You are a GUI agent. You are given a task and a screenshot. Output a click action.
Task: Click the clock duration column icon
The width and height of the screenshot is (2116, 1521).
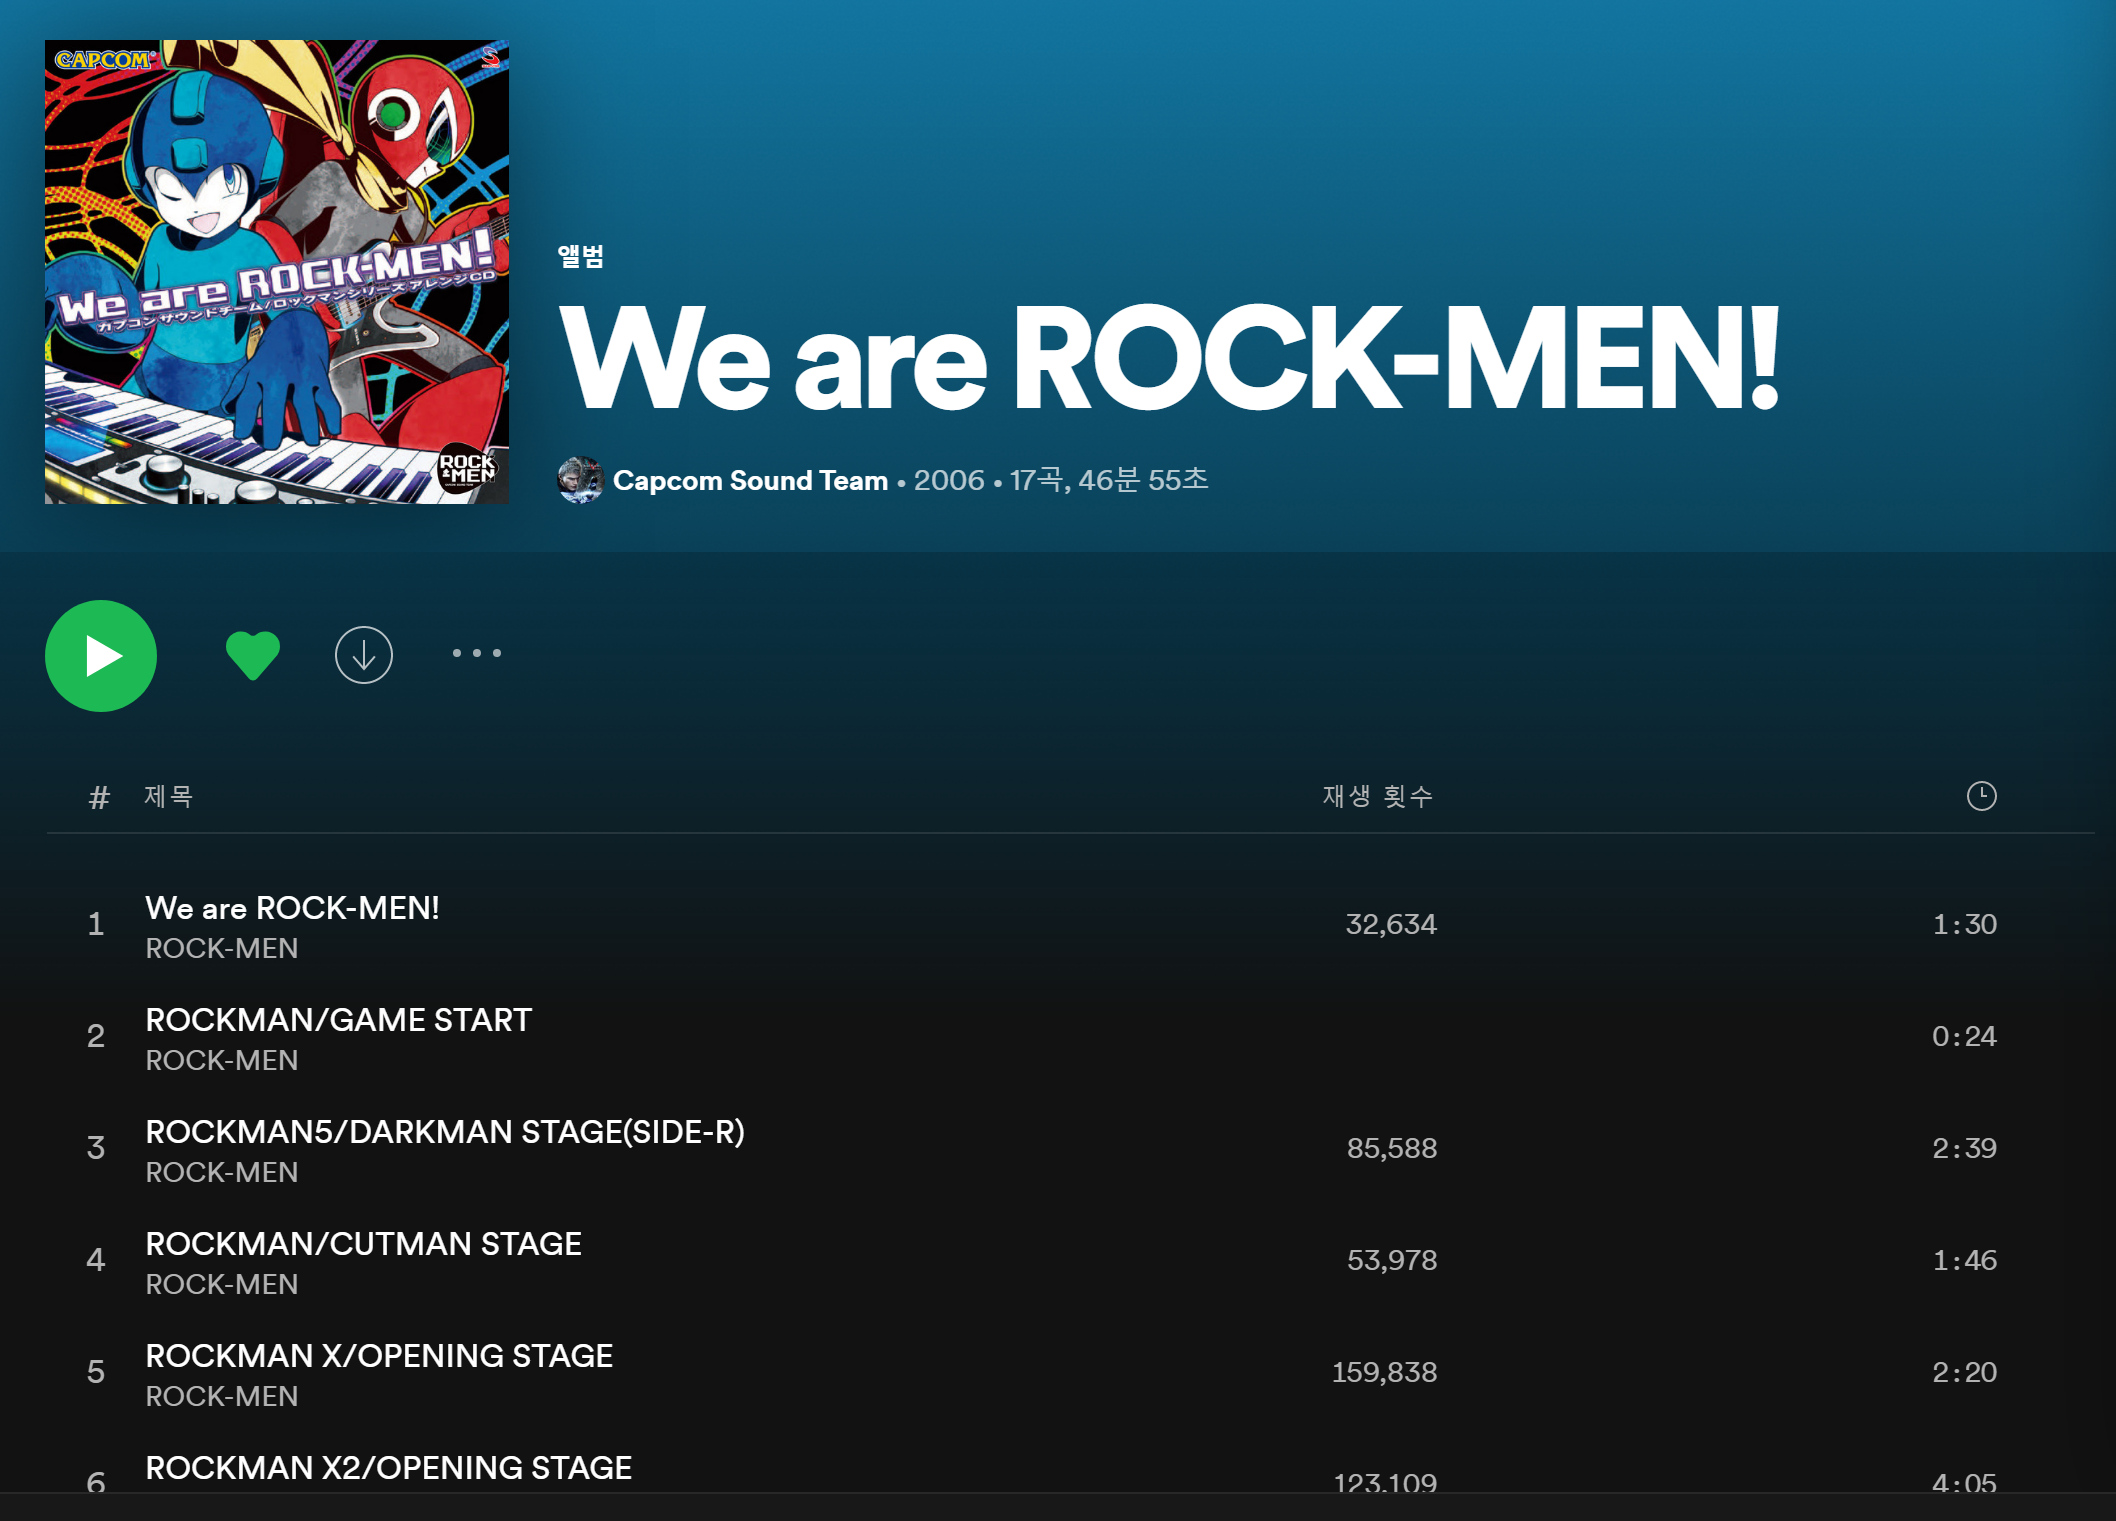click(x=1981, y=796)
